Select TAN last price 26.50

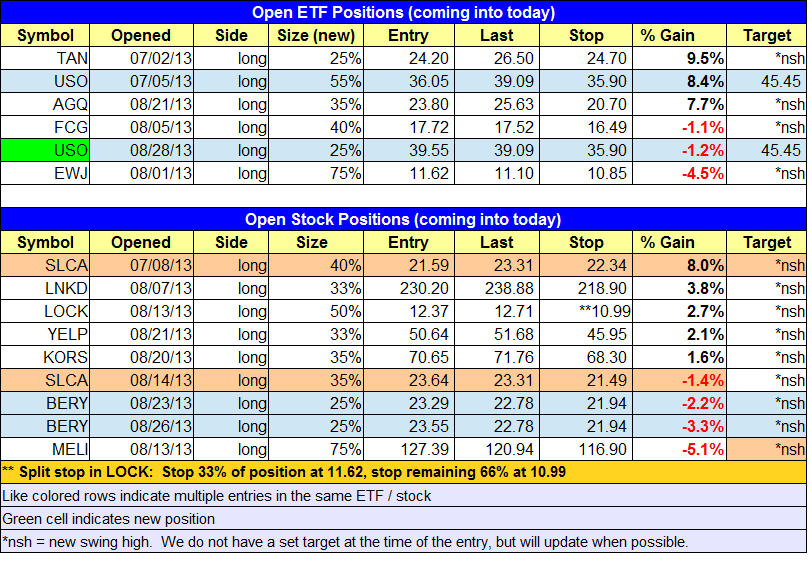click(497, 58)
